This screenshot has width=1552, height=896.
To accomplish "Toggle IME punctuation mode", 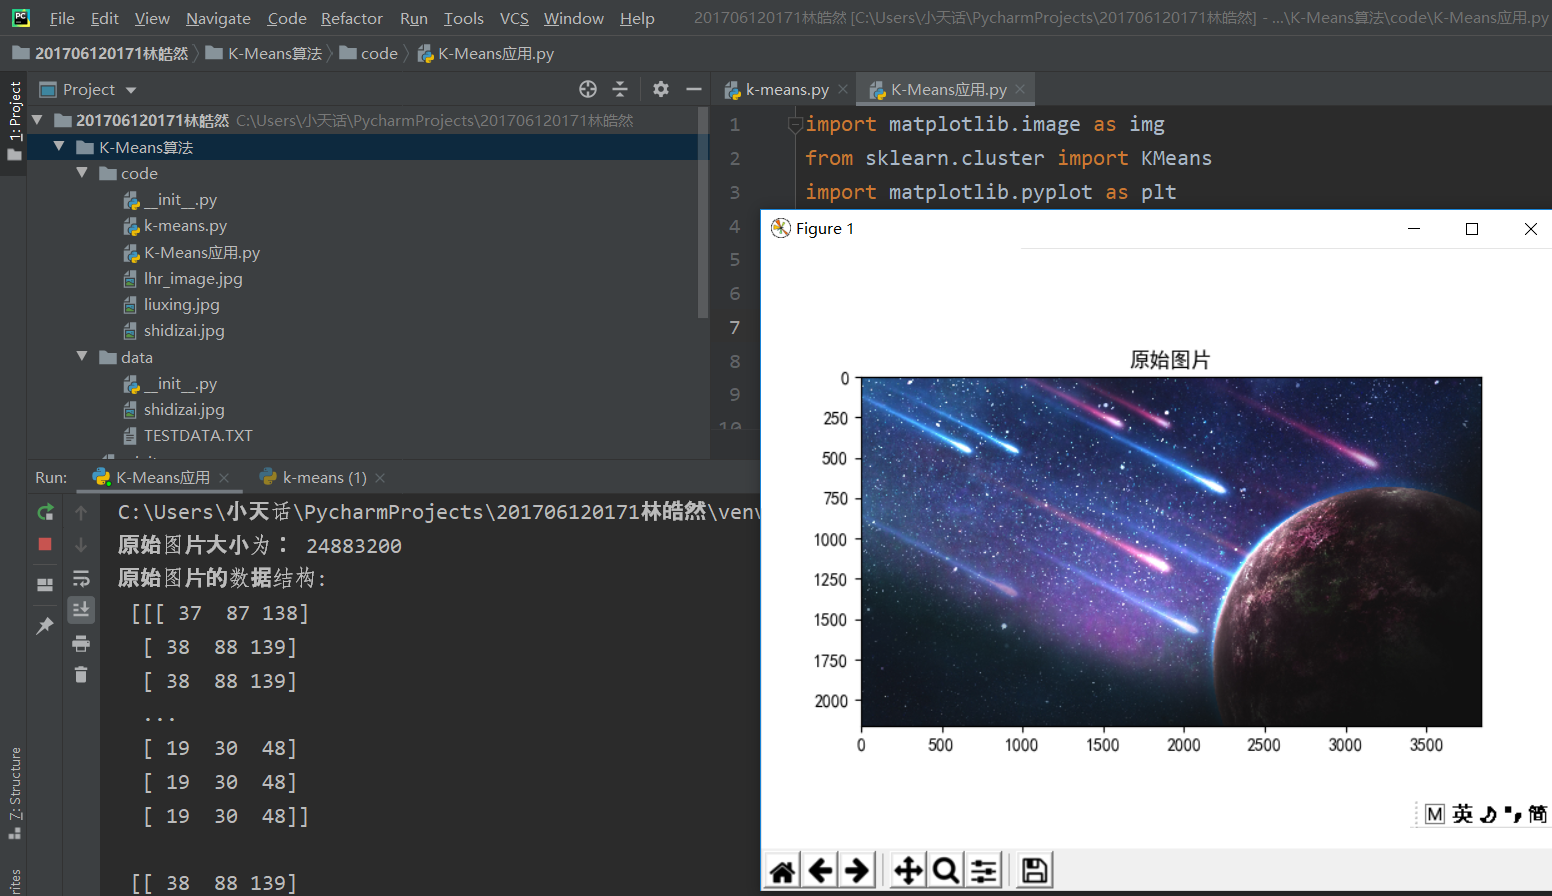I will (1513, 814).
